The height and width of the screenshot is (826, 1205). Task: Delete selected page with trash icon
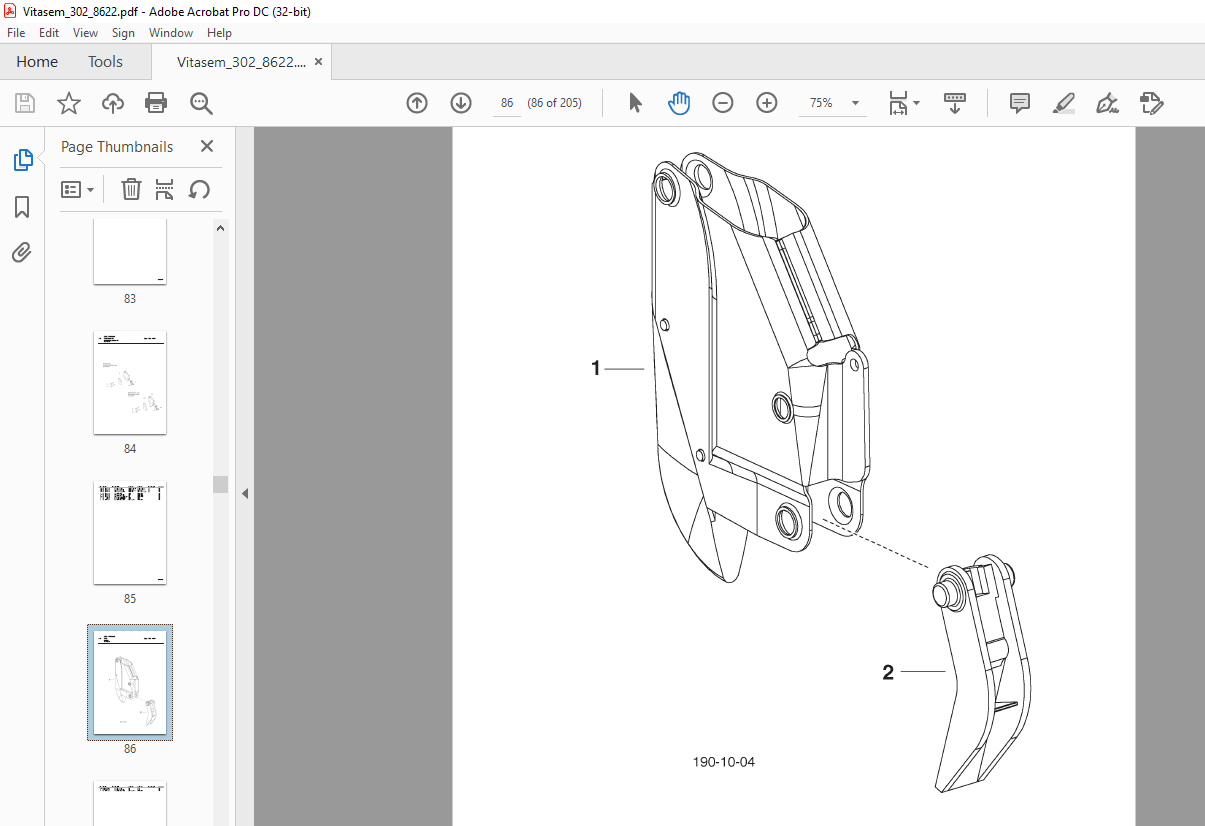131,189
